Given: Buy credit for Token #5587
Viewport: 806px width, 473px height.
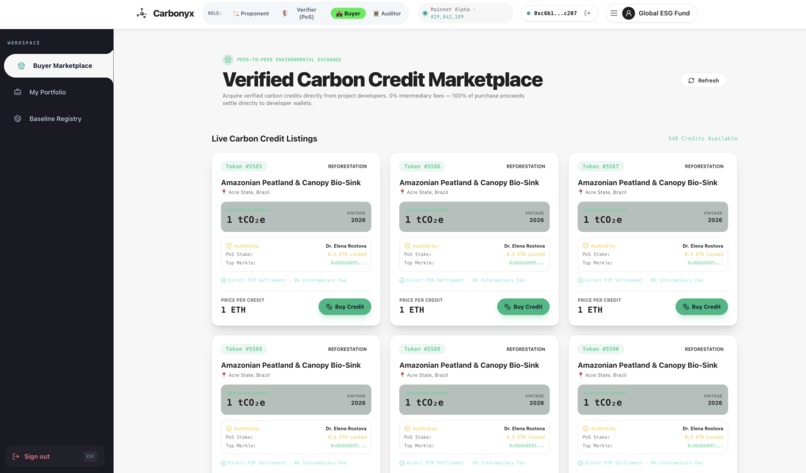Looking at the screenshot, I should (701, 307).
